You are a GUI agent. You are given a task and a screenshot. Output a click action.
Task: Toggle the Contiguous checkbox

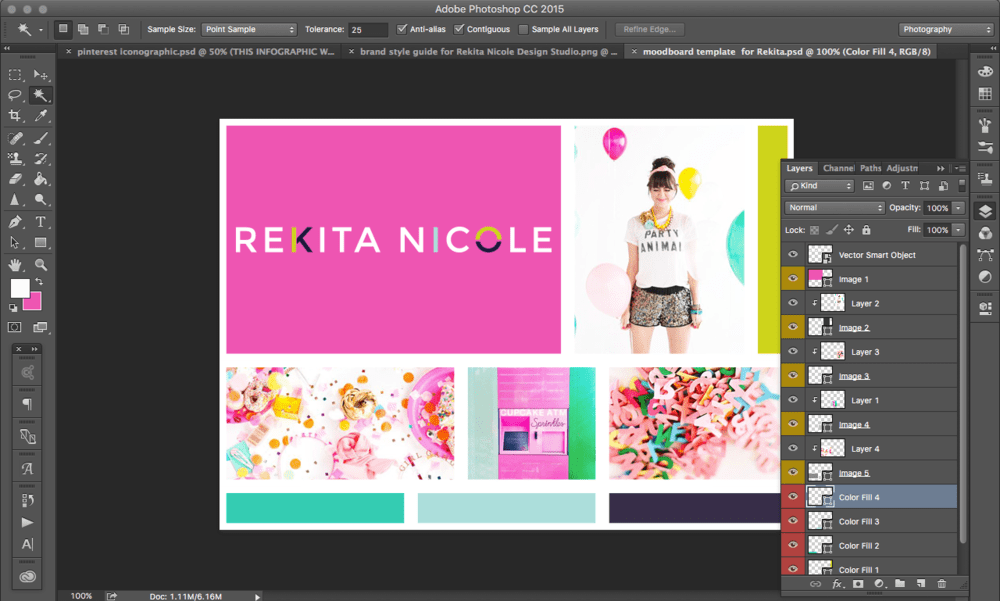coord(459,29)
